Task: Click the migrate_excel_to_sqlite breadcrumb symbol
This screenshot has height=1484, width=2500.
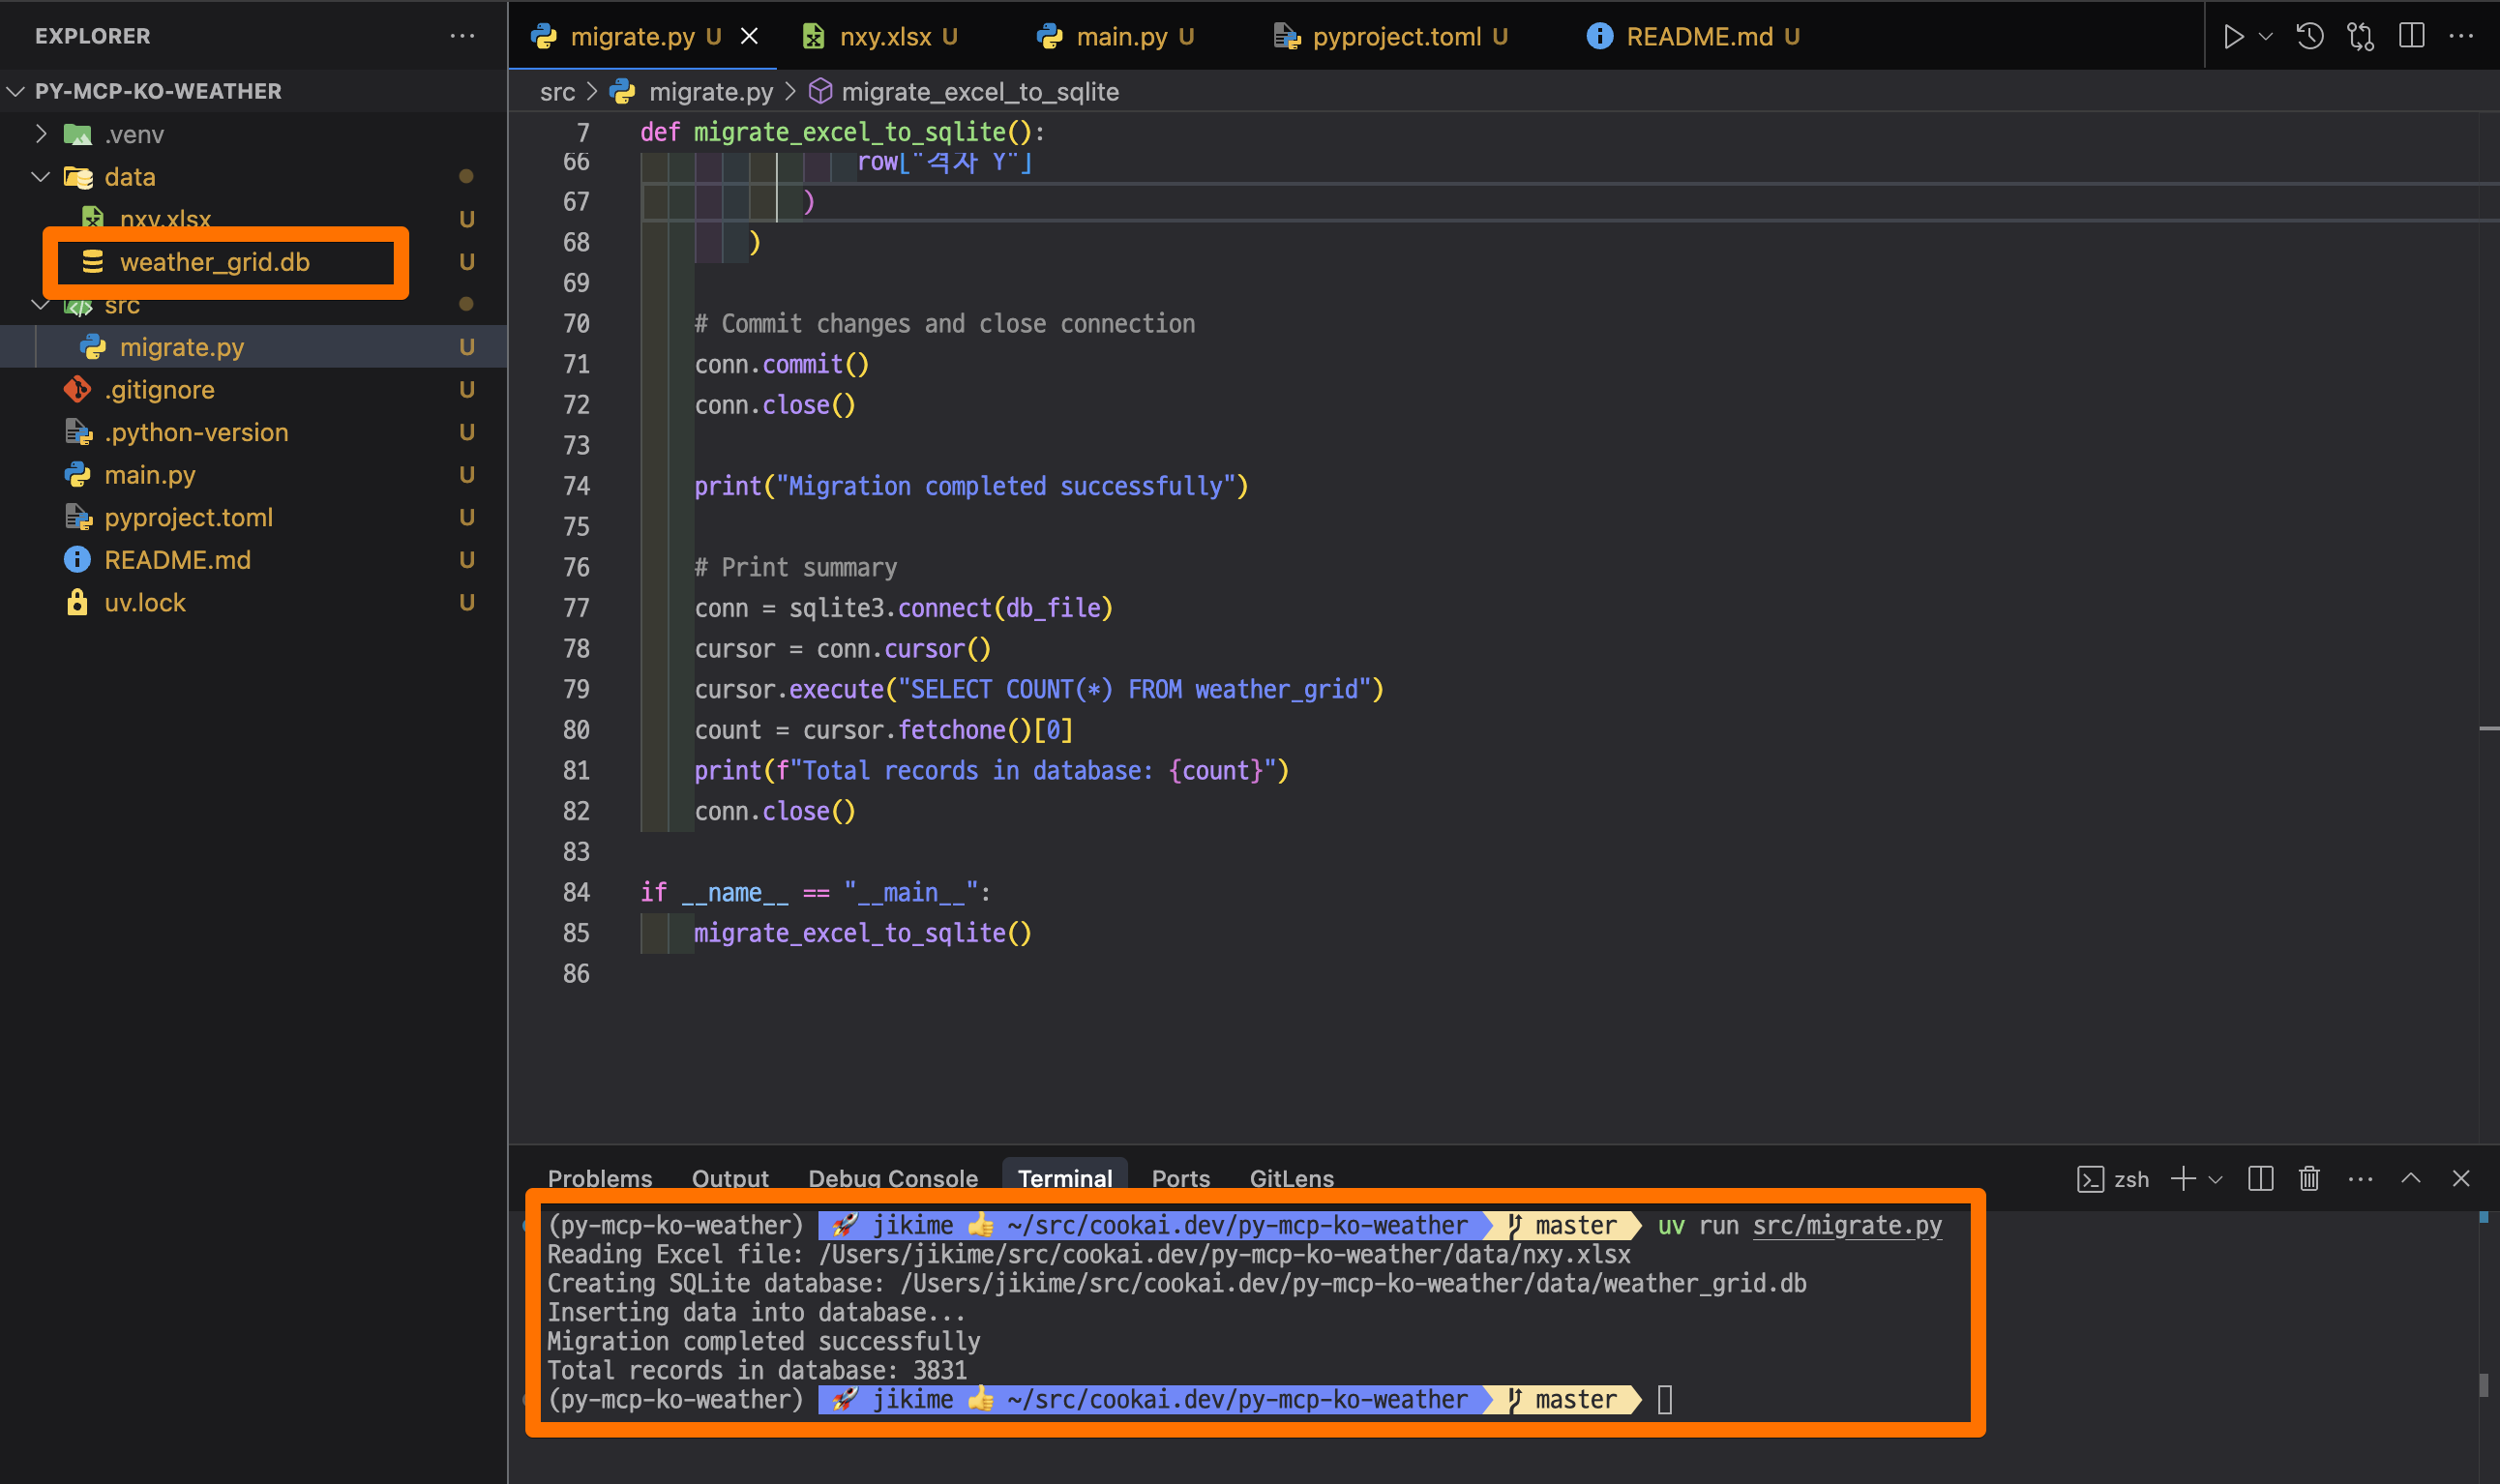Action: (979, 92)
